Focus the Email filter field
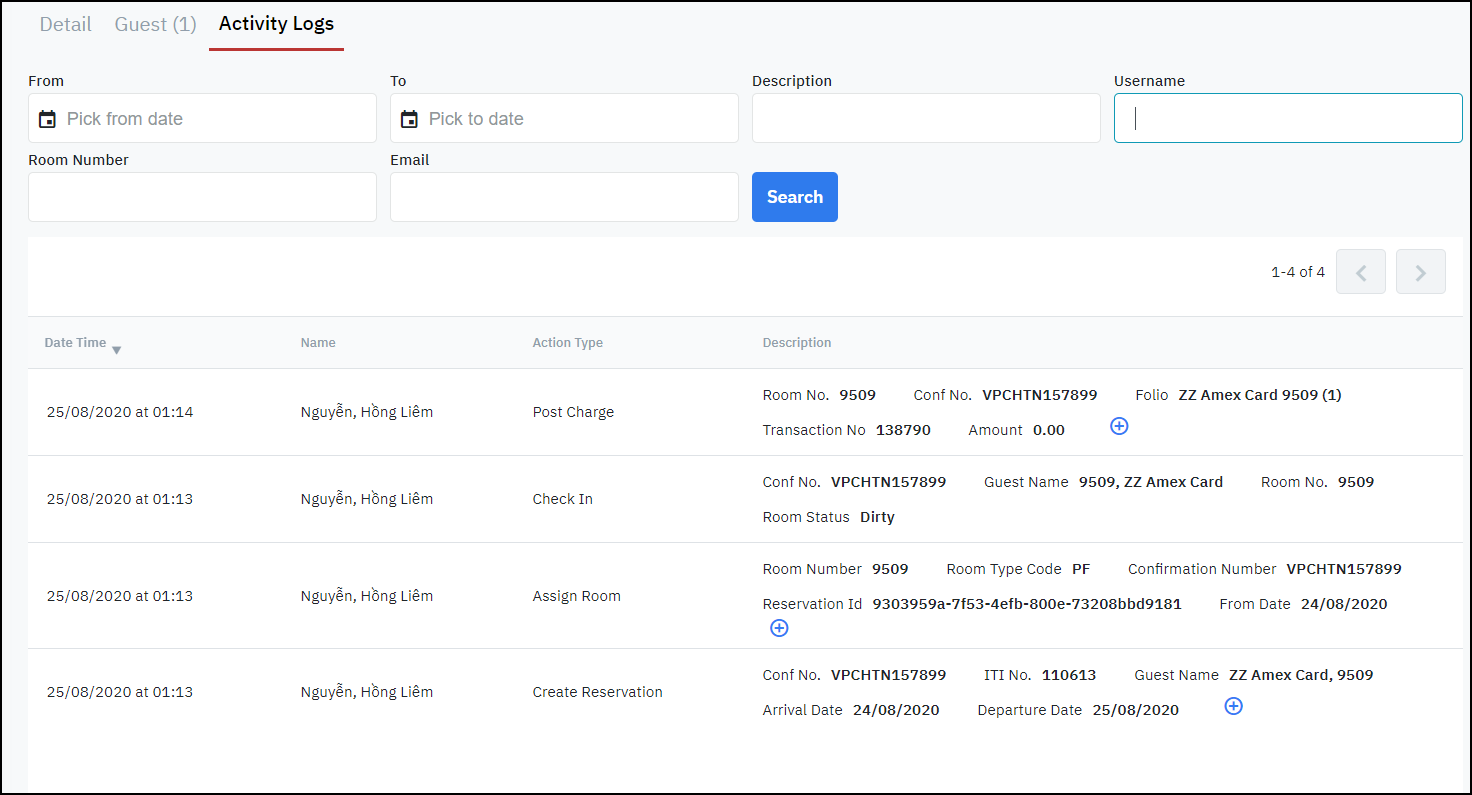Image resolution: width=1472 pixels, height=795 pixels. (564, 197)
